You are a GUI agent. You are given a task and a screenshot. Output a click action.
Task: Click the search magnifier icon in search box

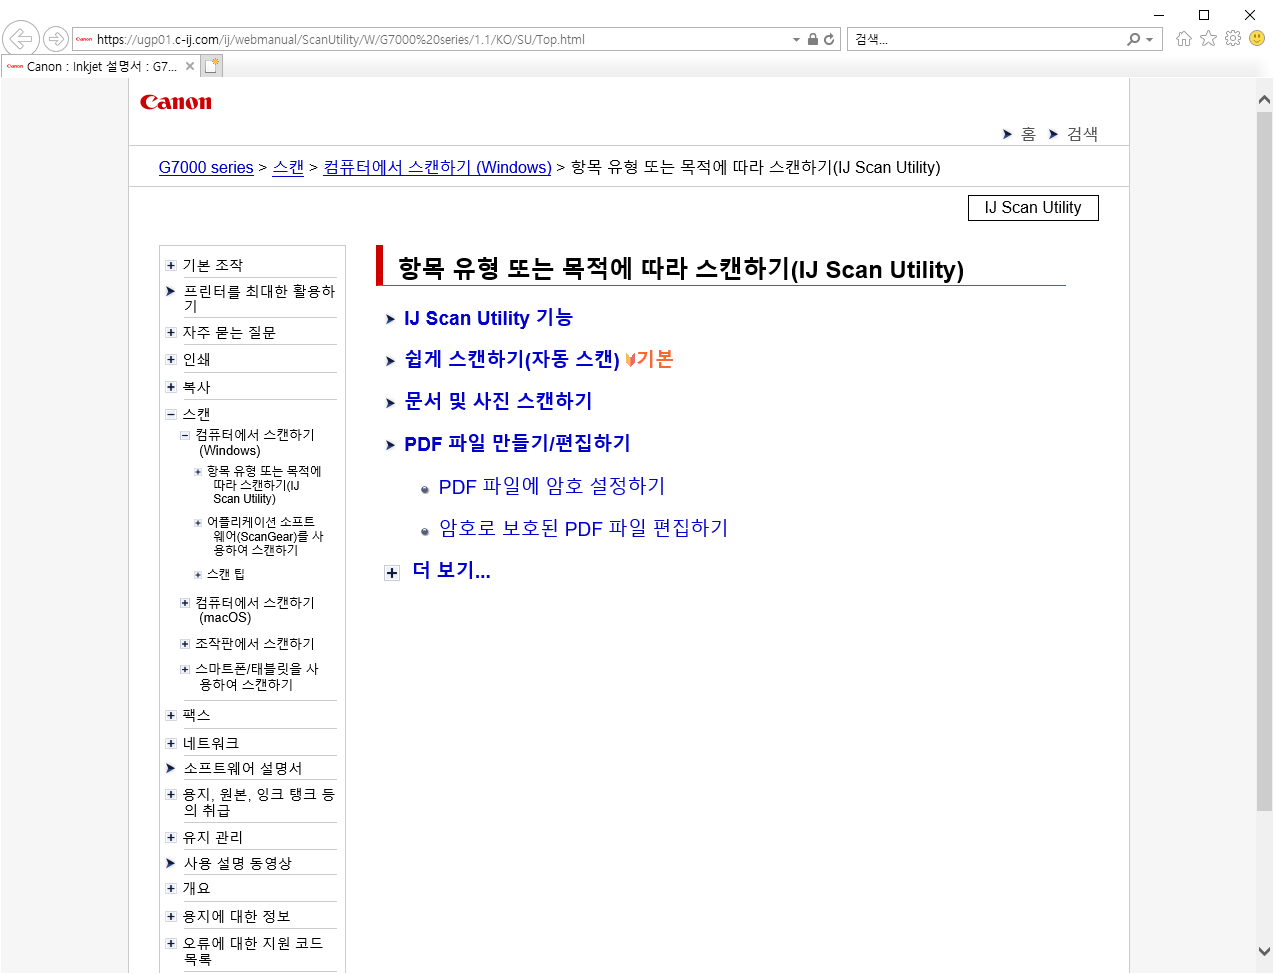tap(1133, 39)
